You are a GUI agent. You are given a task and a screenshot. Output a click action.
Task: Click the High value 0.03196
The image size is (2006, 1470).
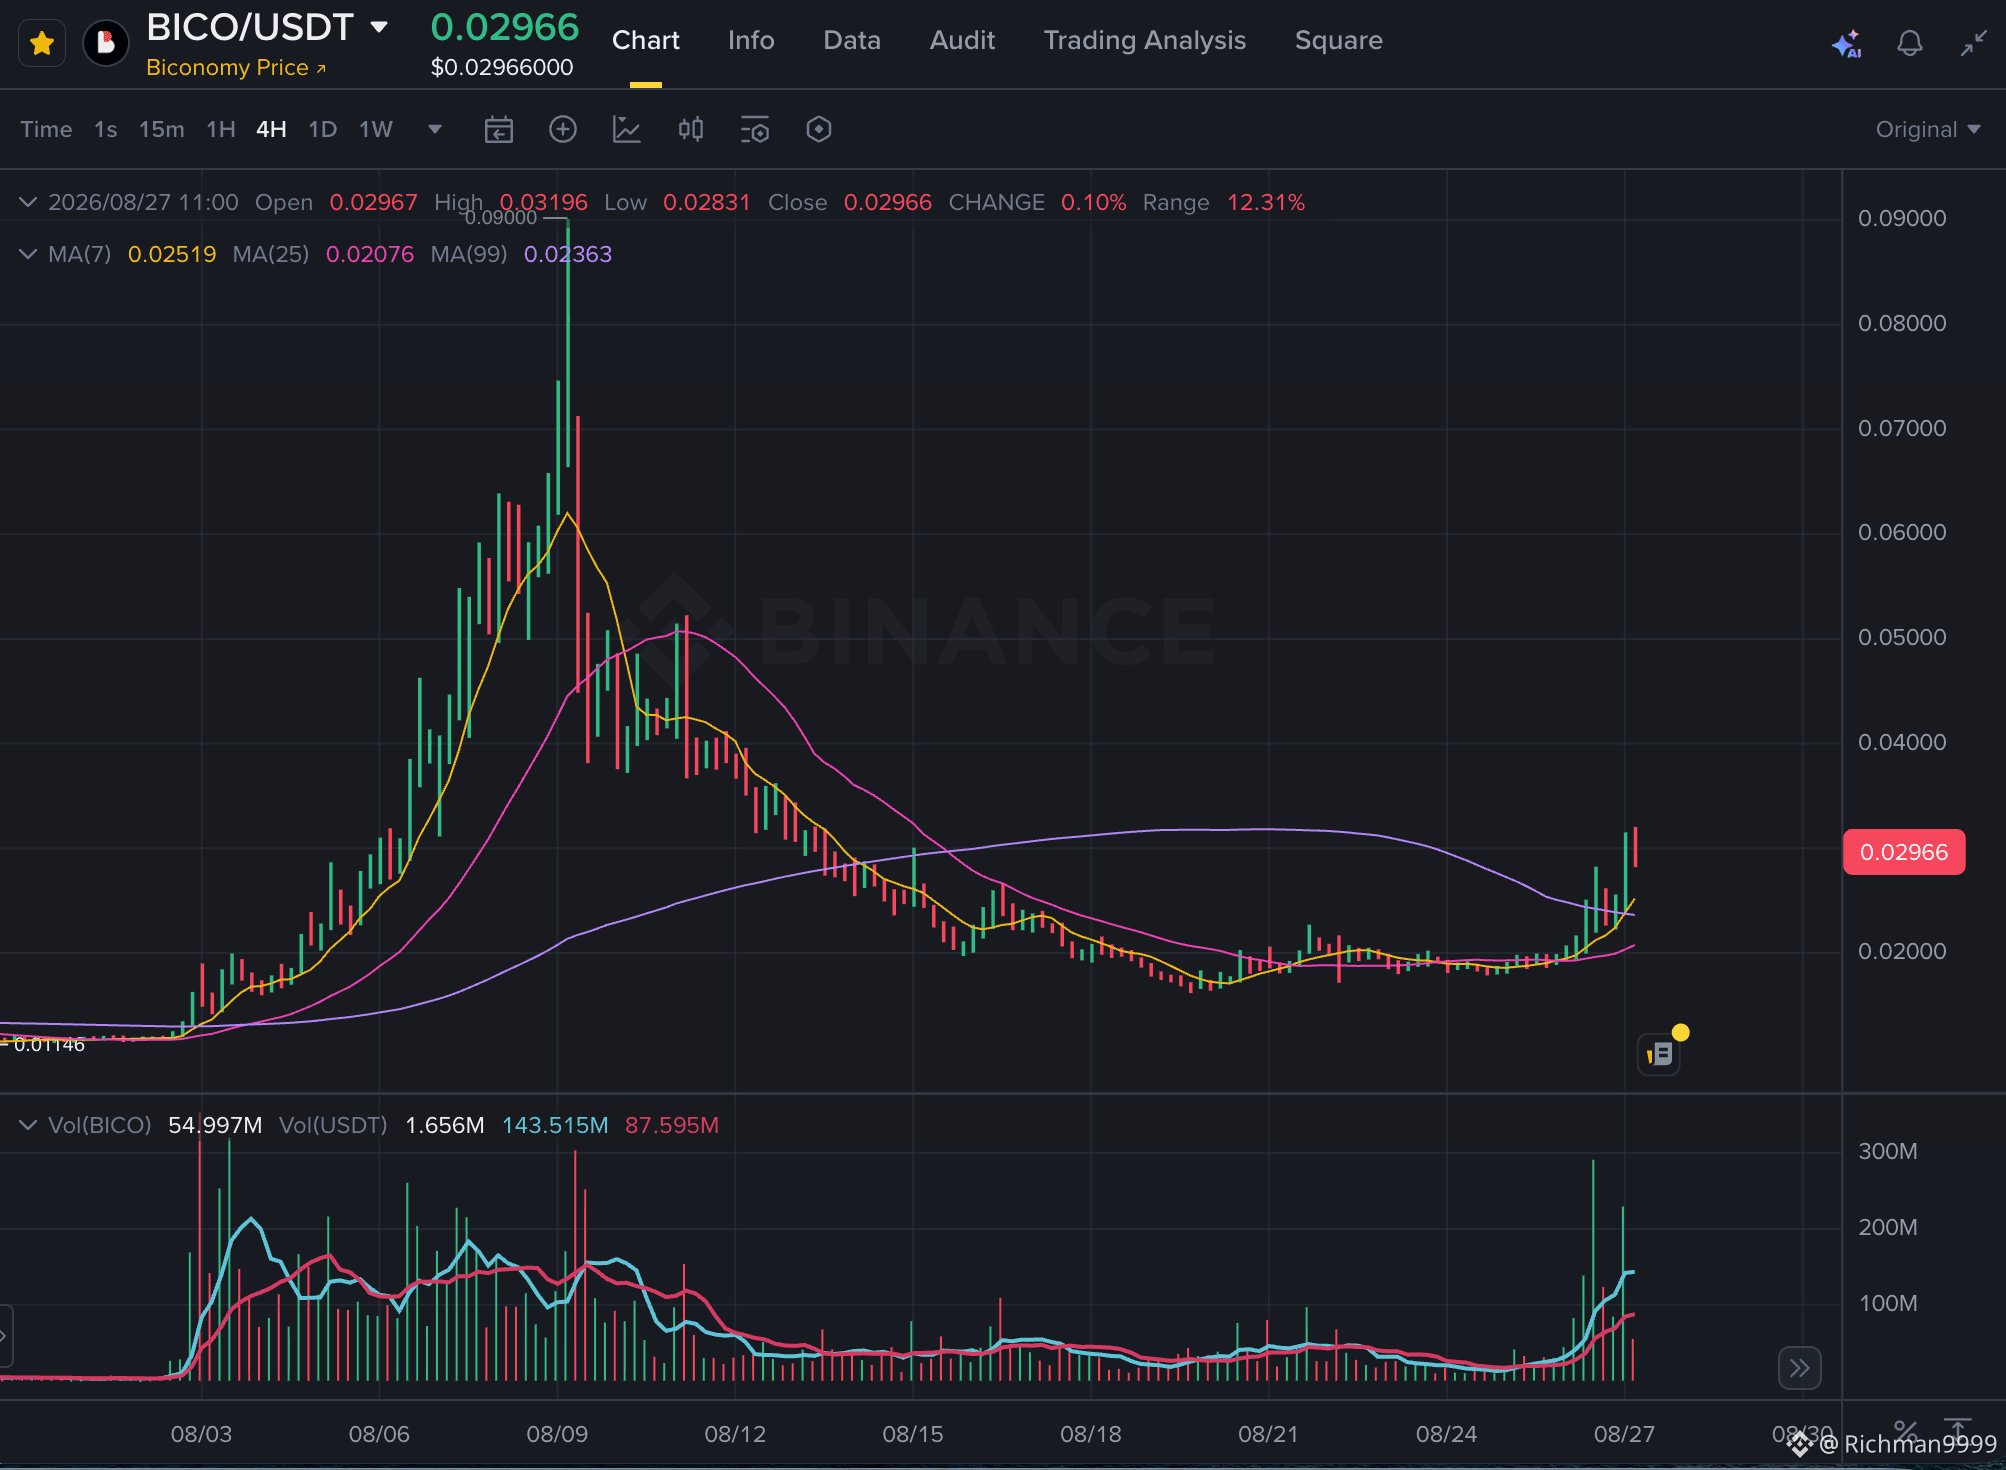tap(544, 202)
